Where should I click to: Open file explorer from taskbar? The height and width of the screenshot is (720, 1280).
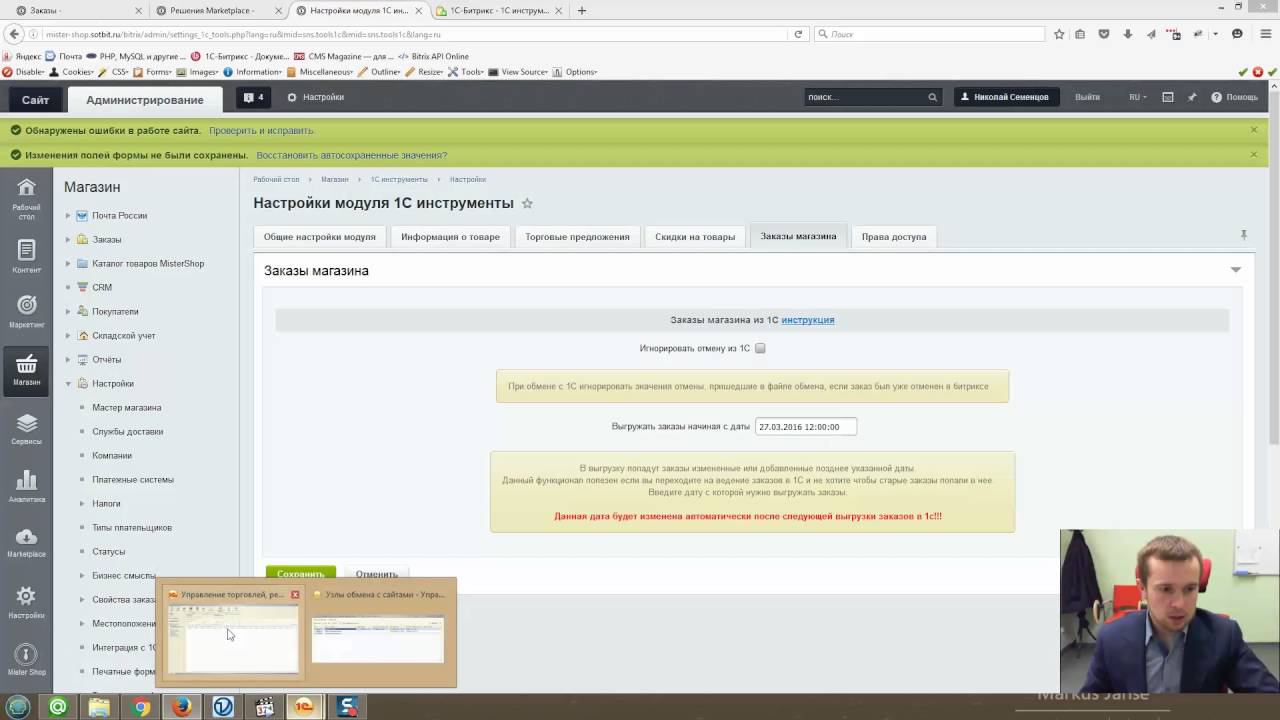pos(99,707)
